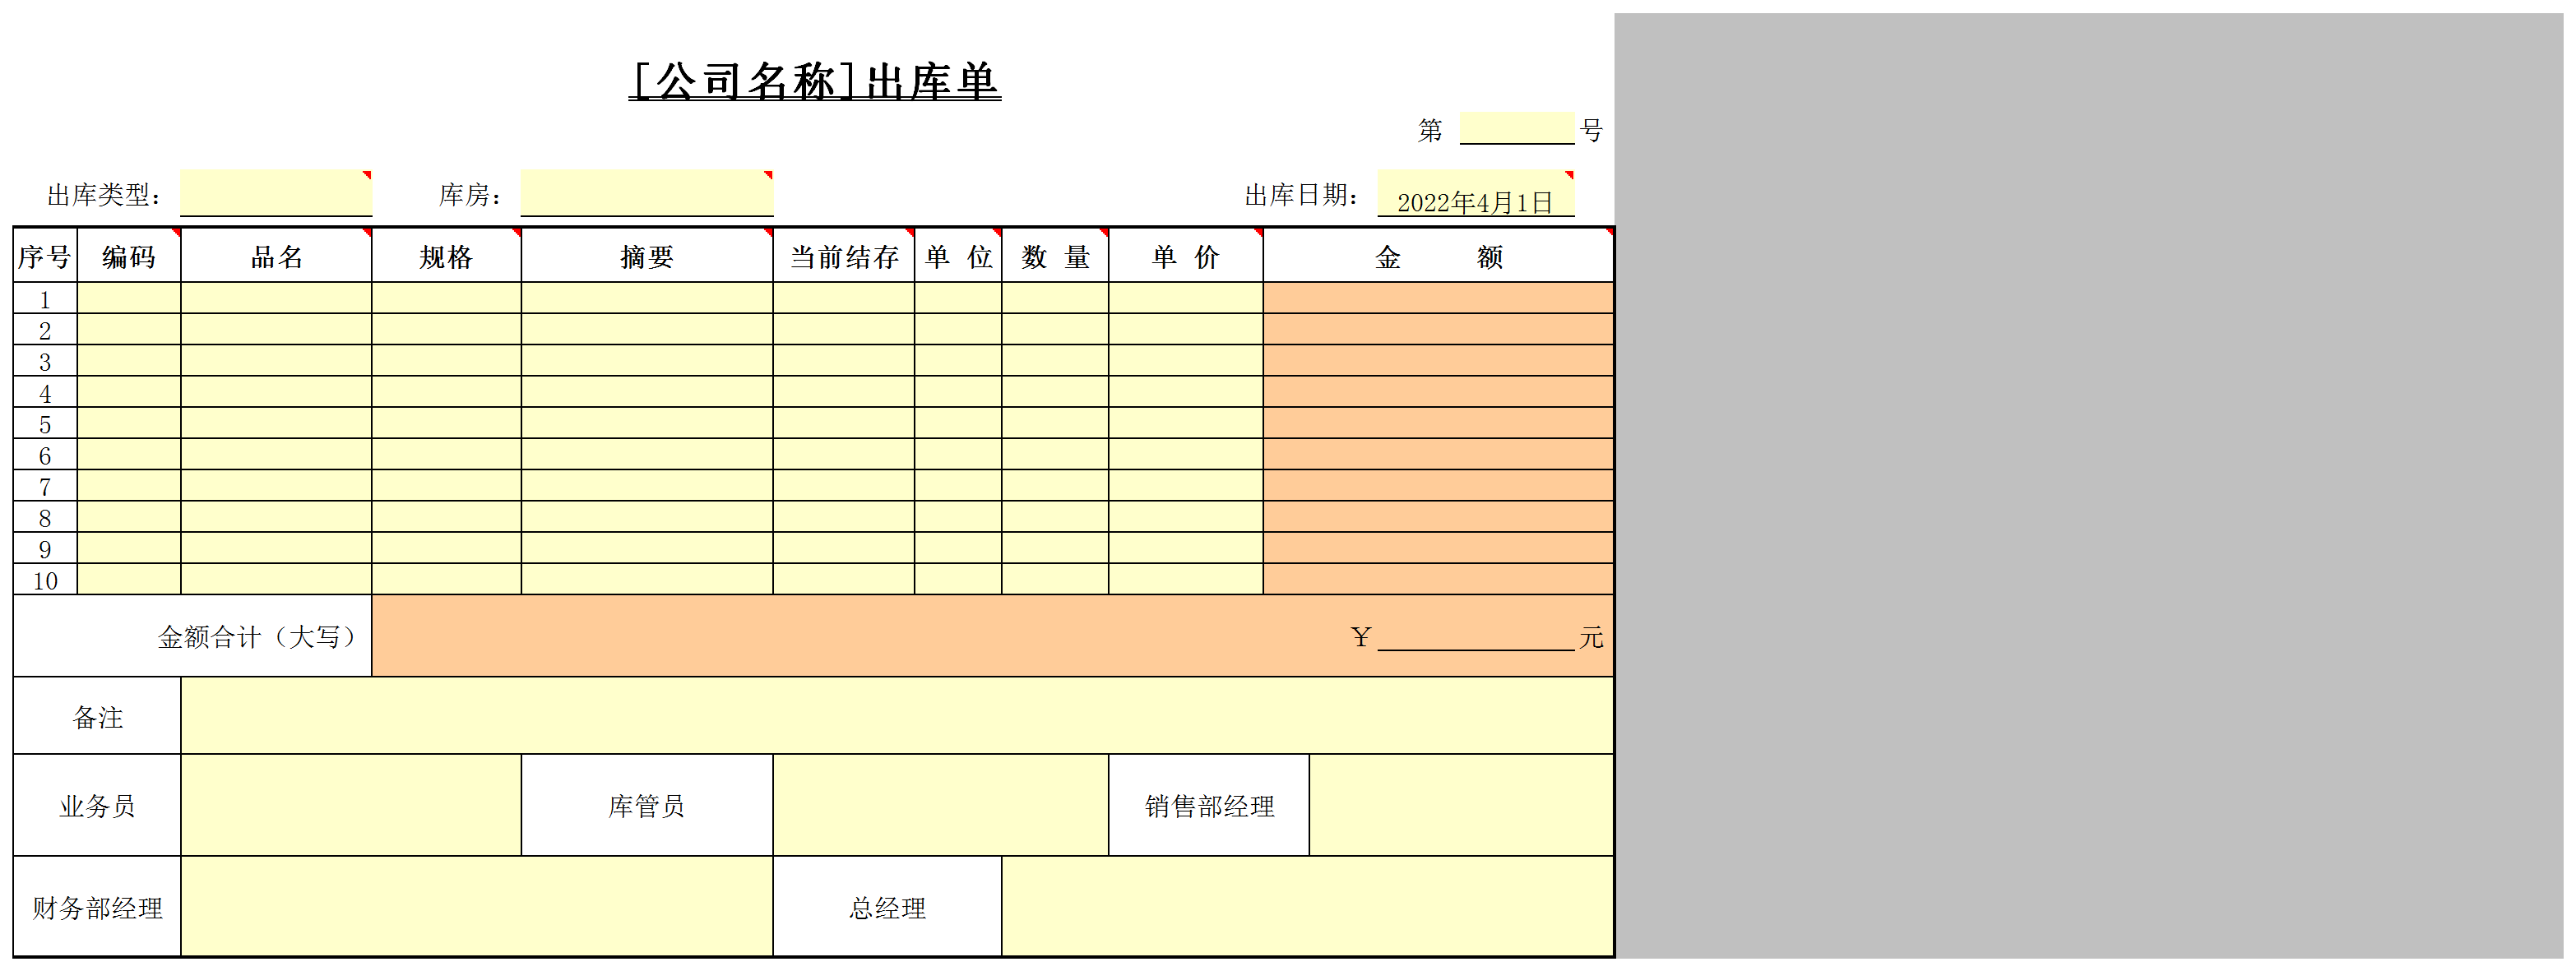Viewport: 2576px width, 971px height.
Task: Click the red comment marker on 出库类型 field
Action: click(x=366, y=176)
